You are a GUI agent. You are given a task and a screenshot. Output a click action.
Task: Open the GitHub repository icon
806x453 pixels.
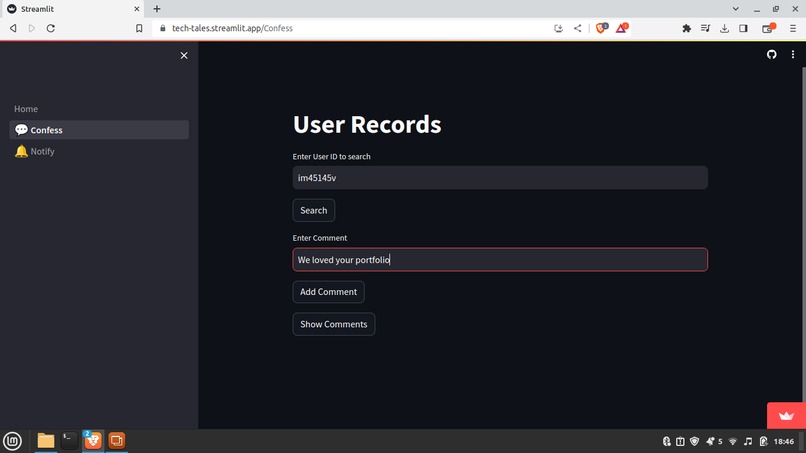pos(772,55)
